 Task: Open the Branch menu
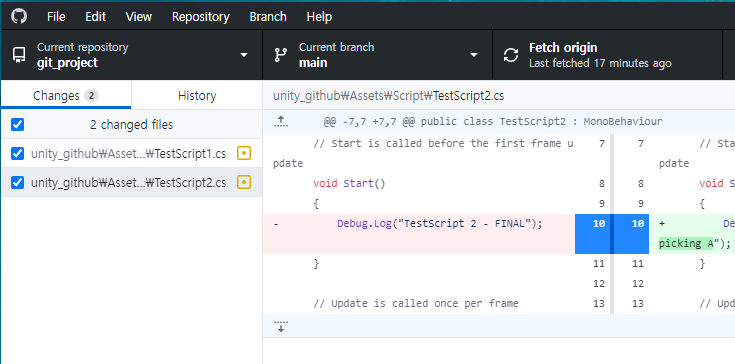pos(268,17)
